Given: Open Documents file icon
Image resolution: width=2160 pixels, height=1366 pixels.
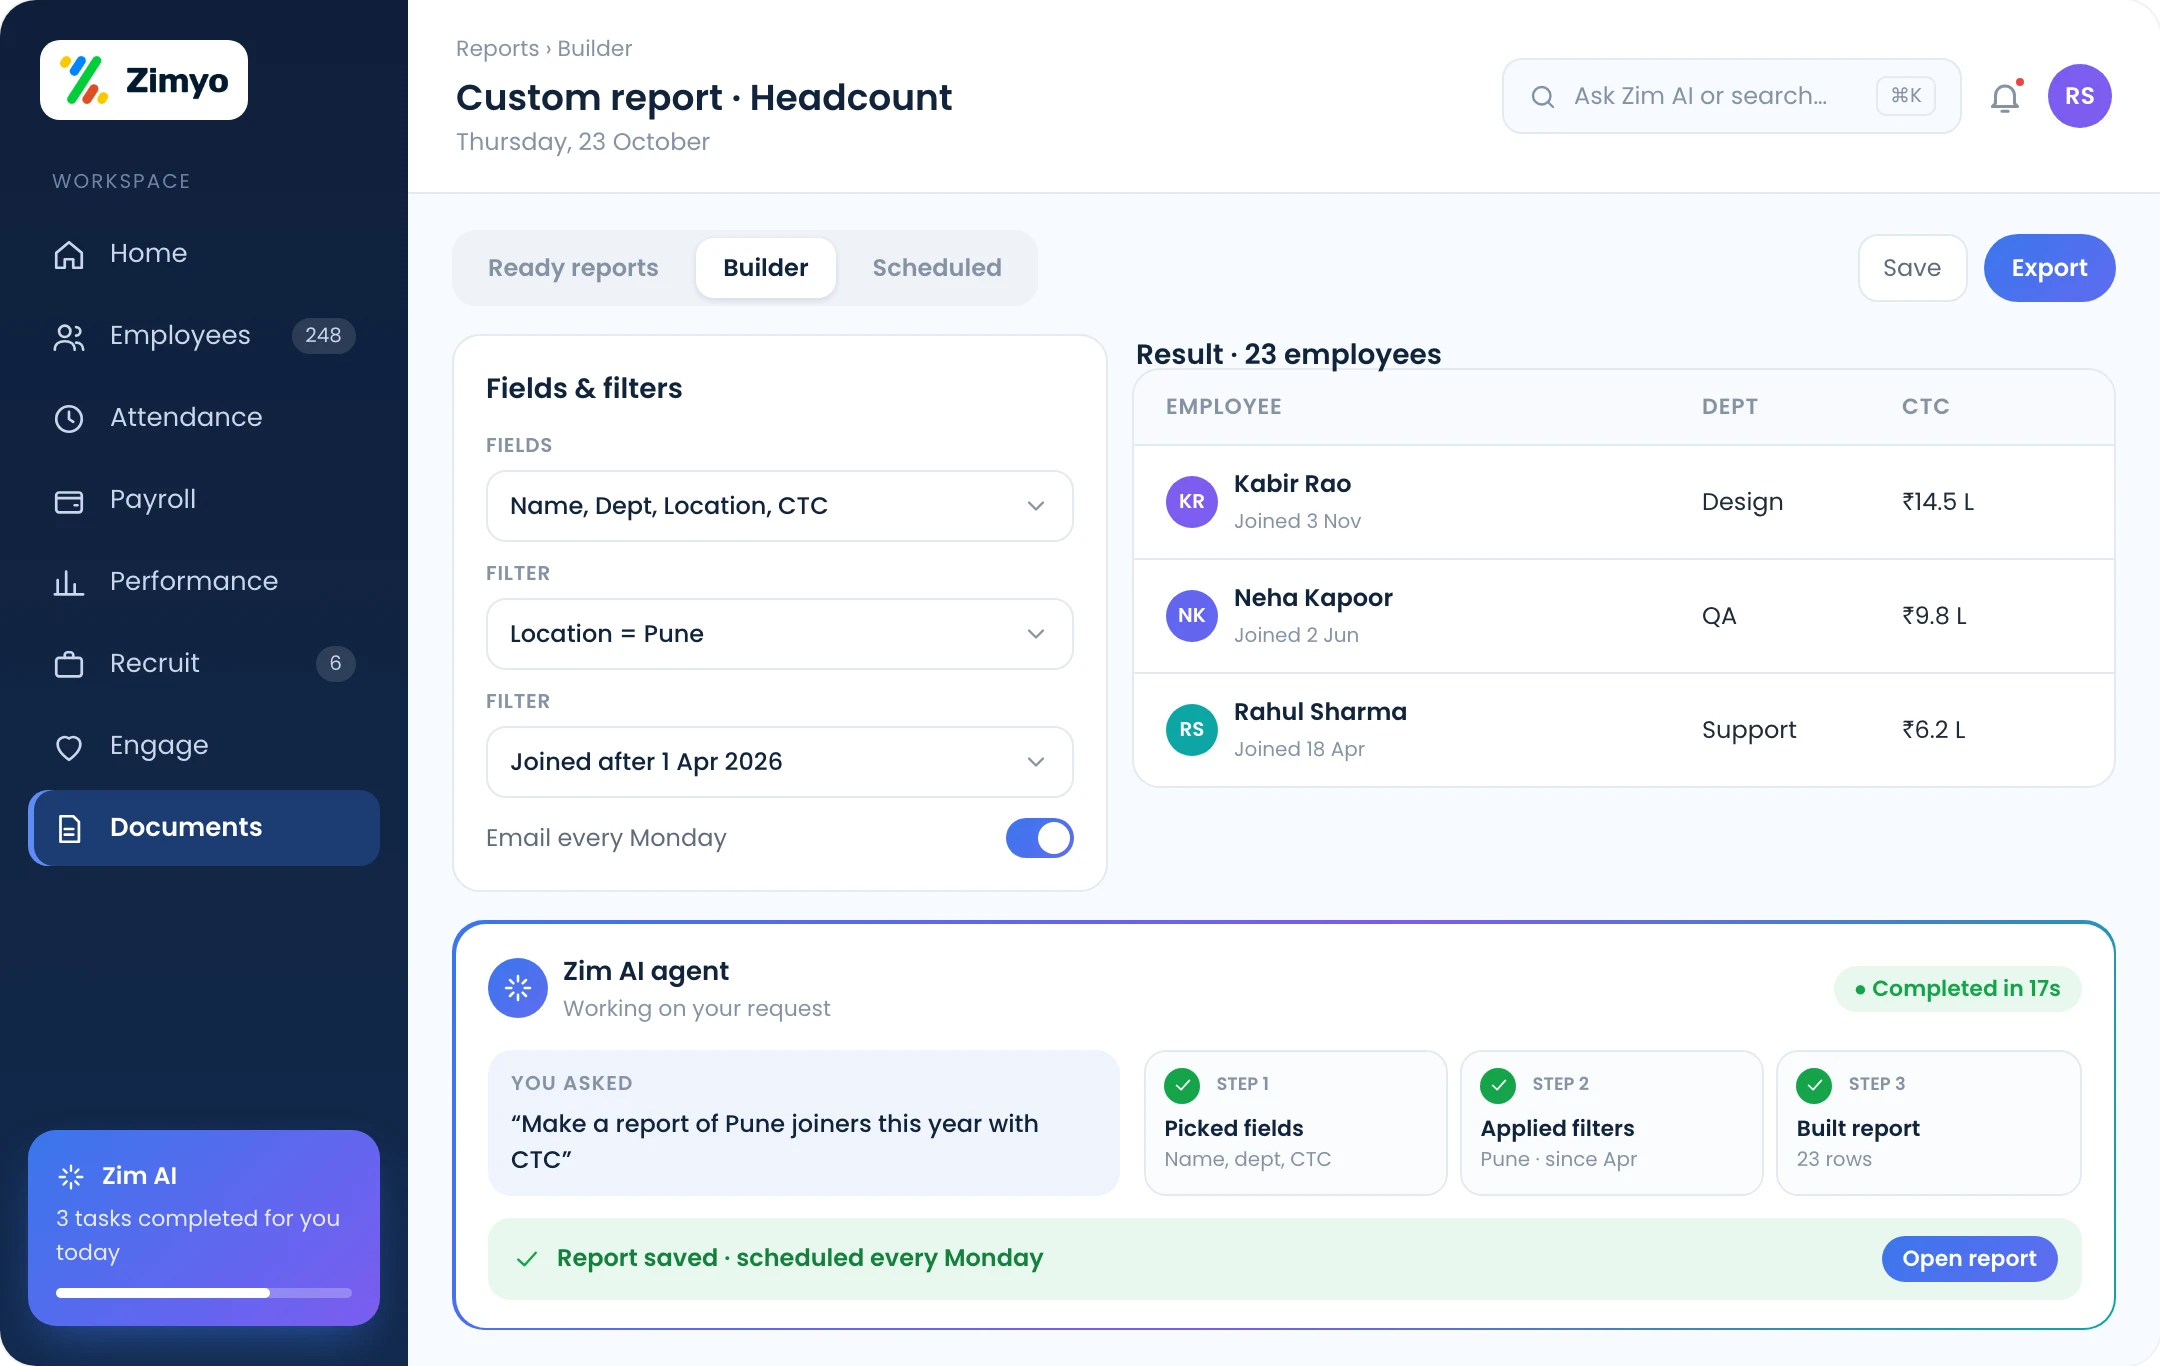Looking at the screenshot, I should click(69, 828).
